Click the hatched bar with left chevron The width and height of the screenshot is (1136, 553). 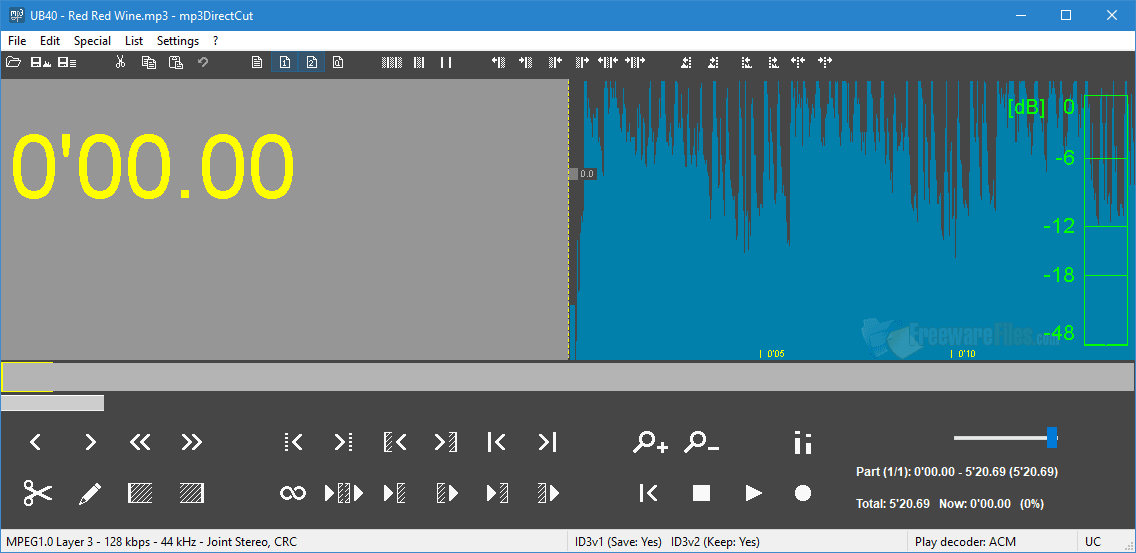point(395,442)
